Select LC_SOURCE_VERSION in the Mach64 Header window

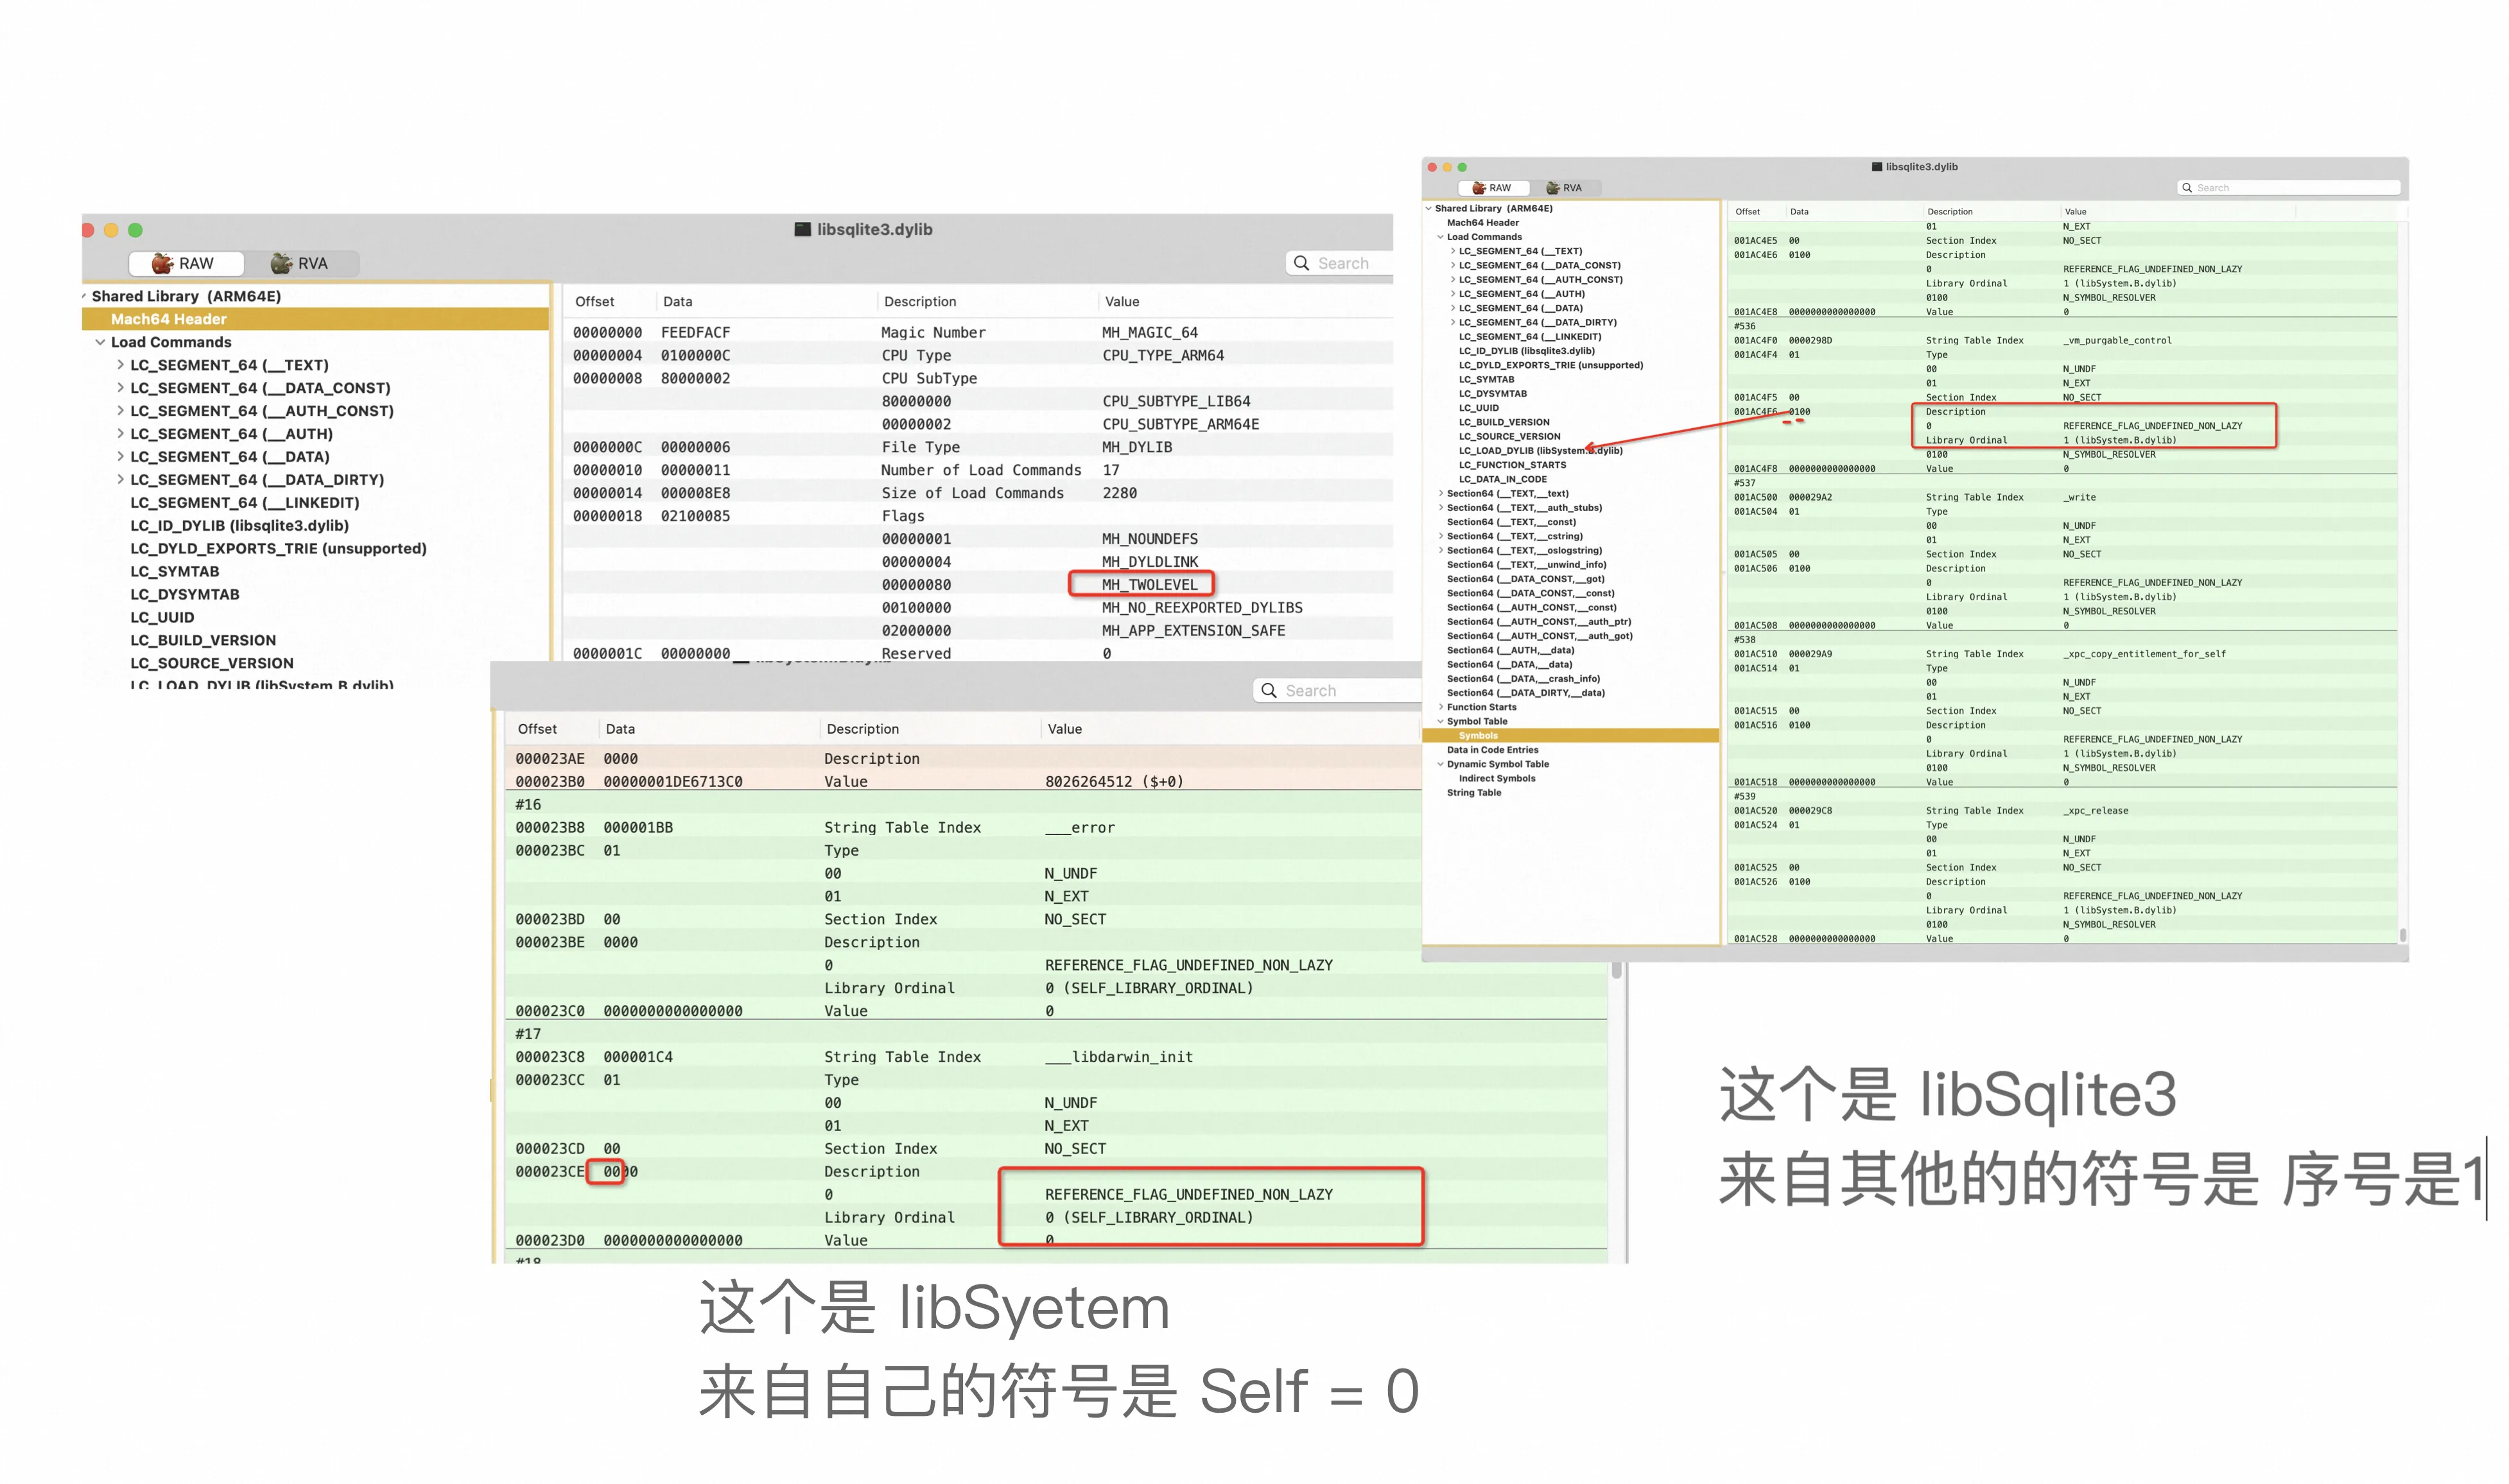tap(212, 664)
